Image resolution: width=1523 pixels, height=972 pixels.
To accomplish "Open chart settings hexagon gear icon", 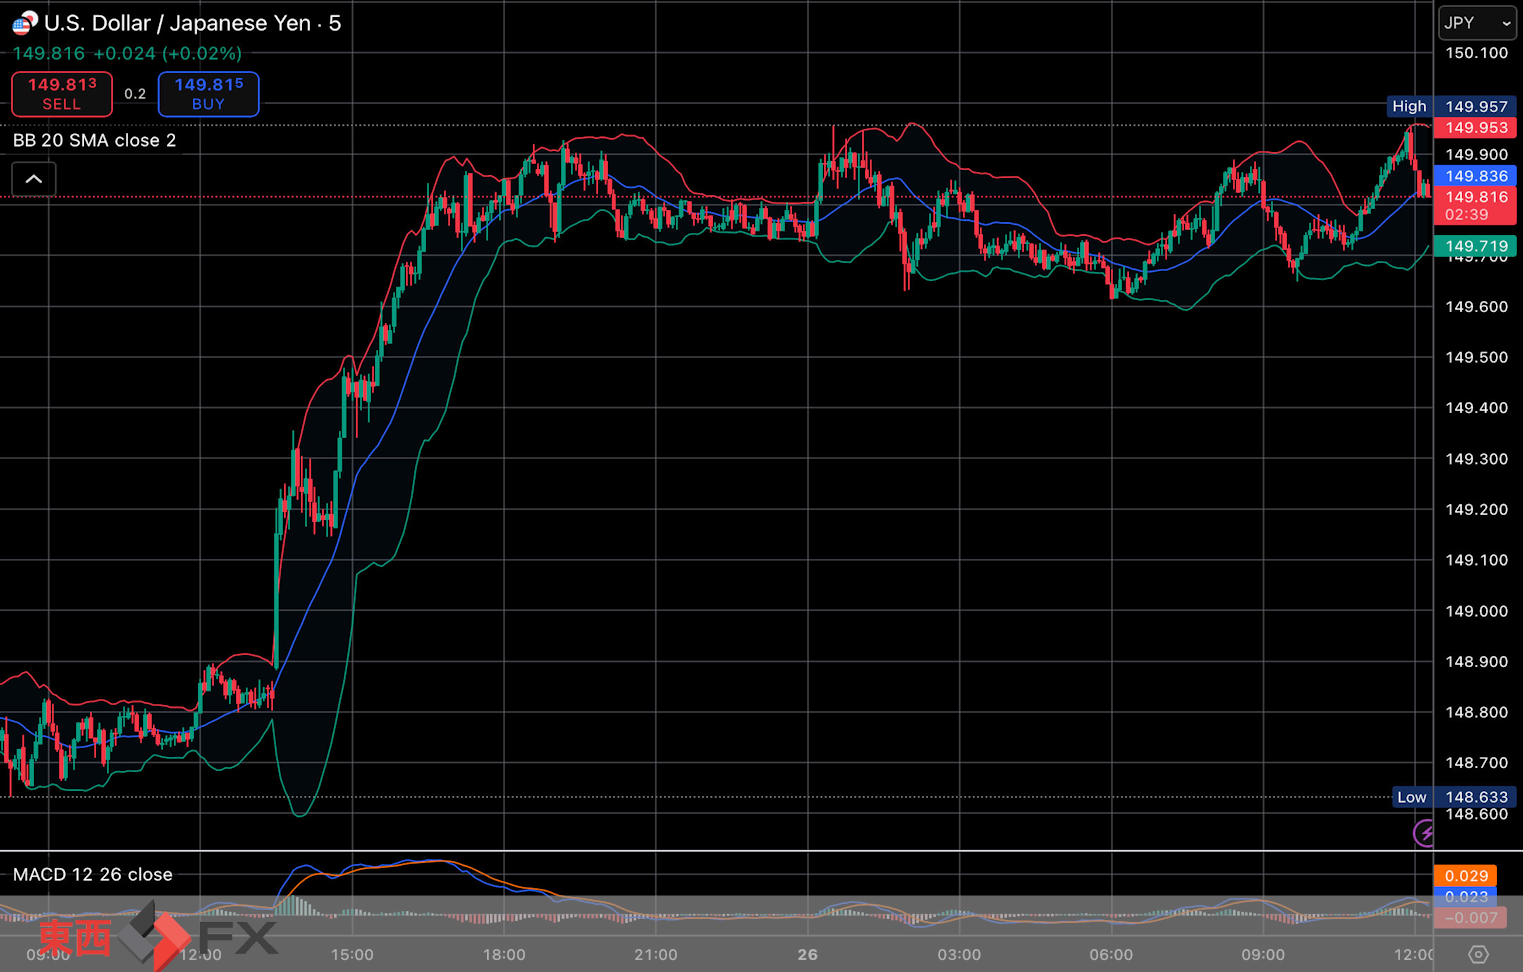I will [1478, 954].
